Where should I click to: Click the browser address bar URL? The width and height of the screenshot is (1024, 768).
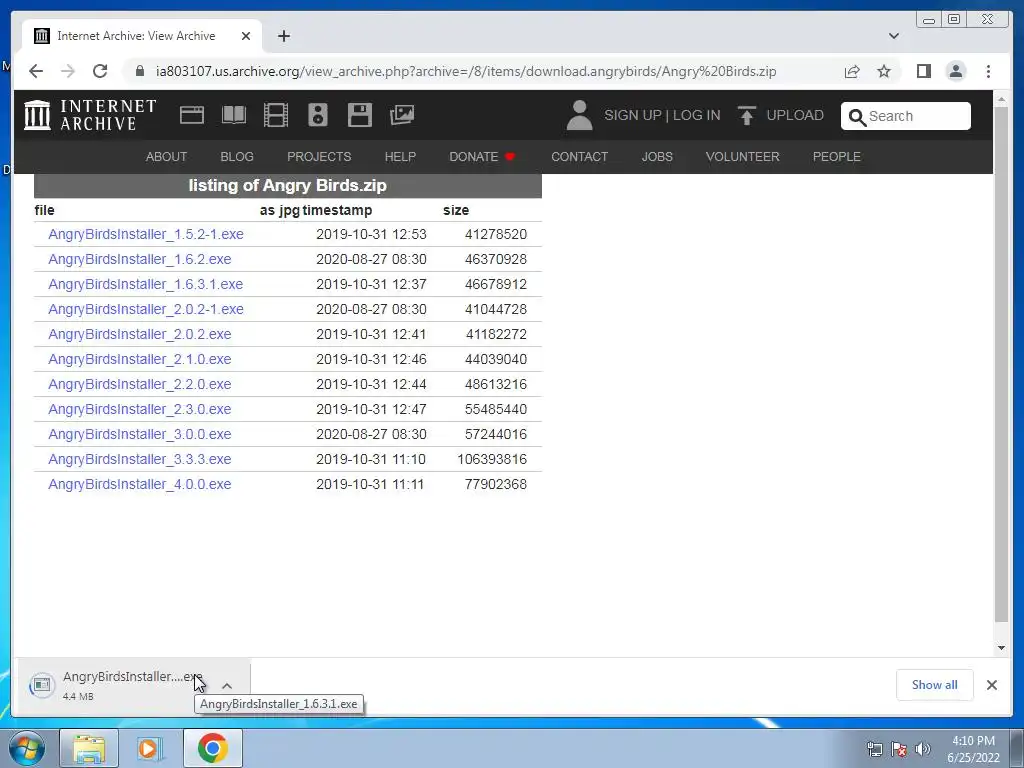point(466,71)
